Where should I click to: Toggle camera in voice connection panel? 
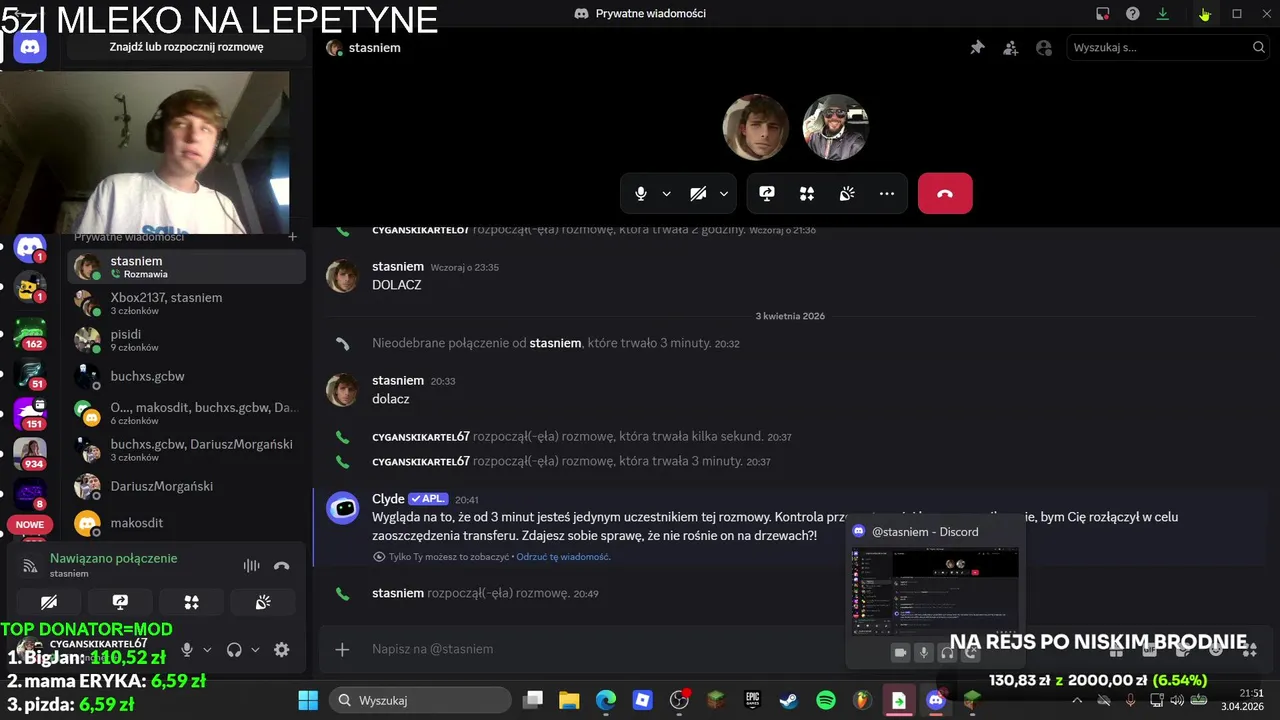(49, 602)
